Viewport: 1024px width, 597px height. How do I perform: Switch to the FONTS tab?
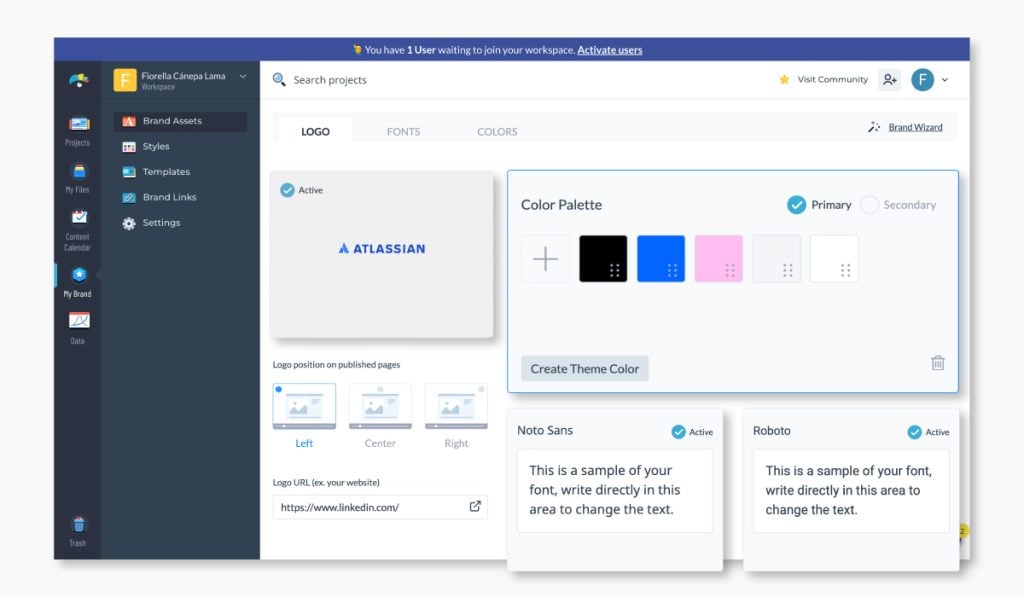coord(403,131)
